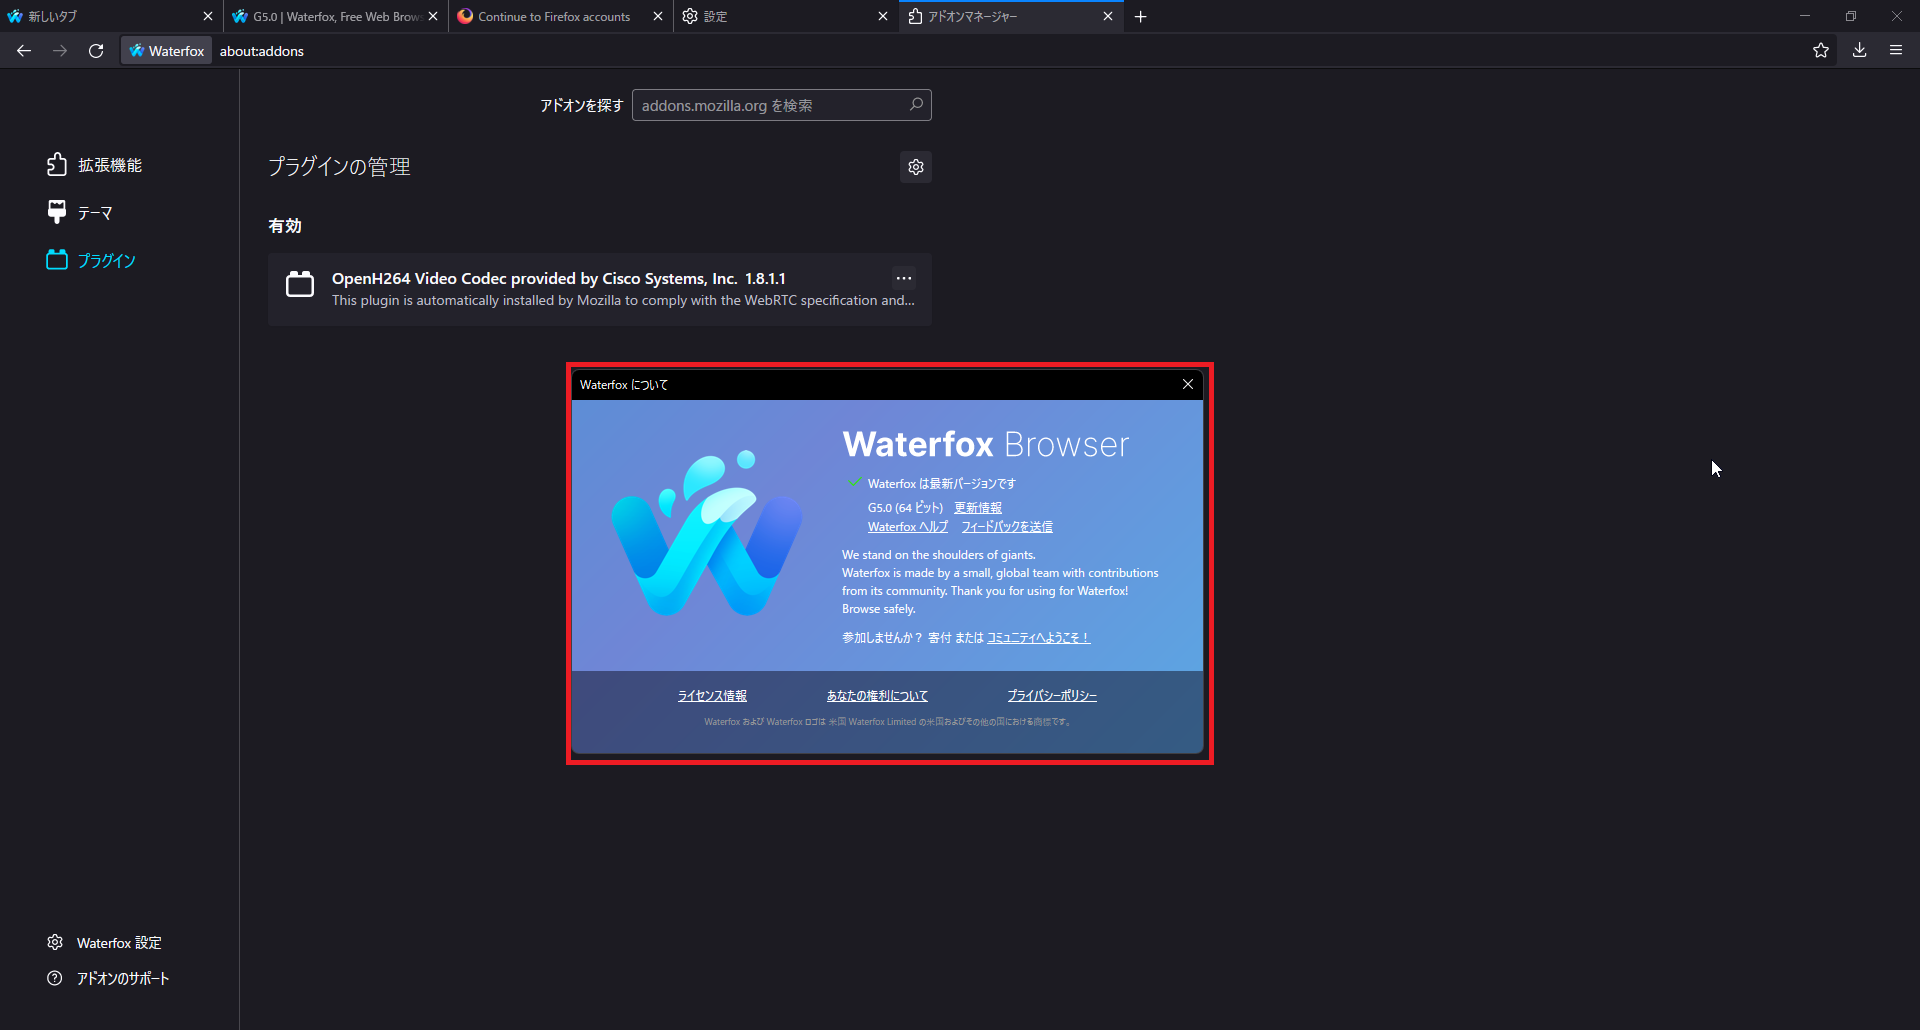This screenshot has height=1030, width=1920.
Task: Click the OpenH264 Video Codec plugin card
Action: pos(600,289)
